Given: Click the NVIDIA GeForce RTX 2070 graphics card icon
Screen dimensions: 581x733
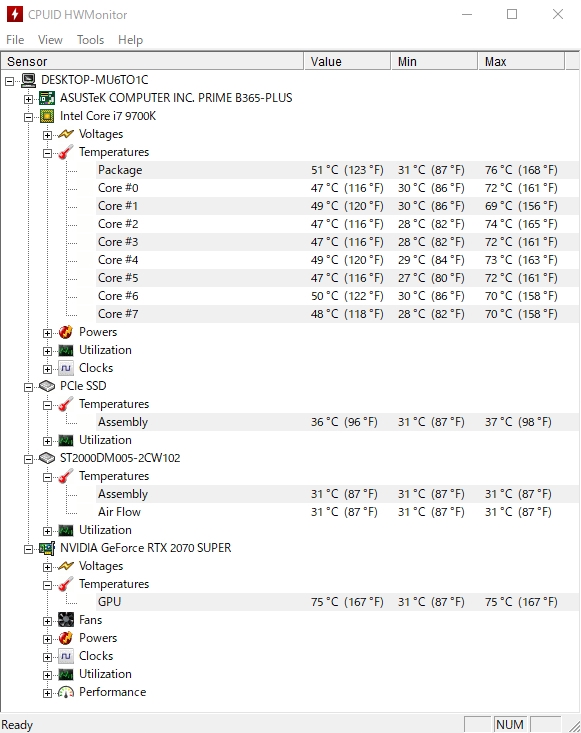Looking at the screenshot, I should (x=47, y=548).
